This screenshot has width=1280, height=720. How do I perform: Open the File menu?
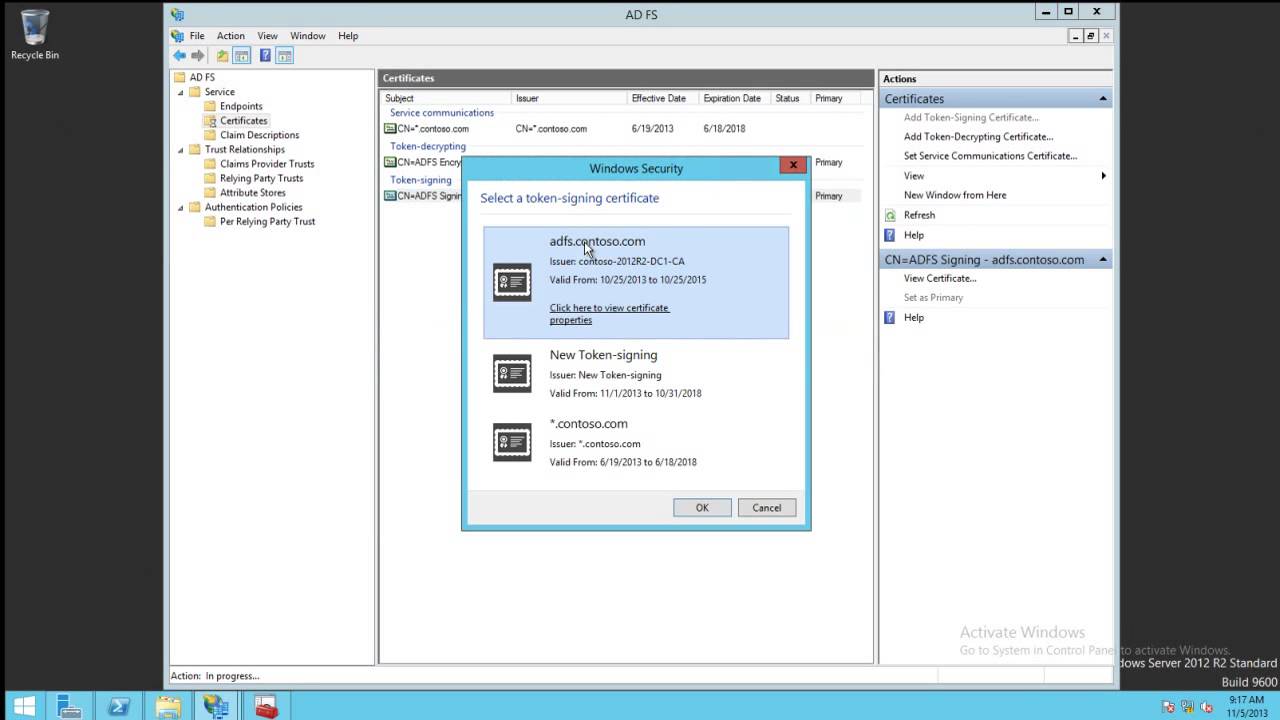point(197,36)
